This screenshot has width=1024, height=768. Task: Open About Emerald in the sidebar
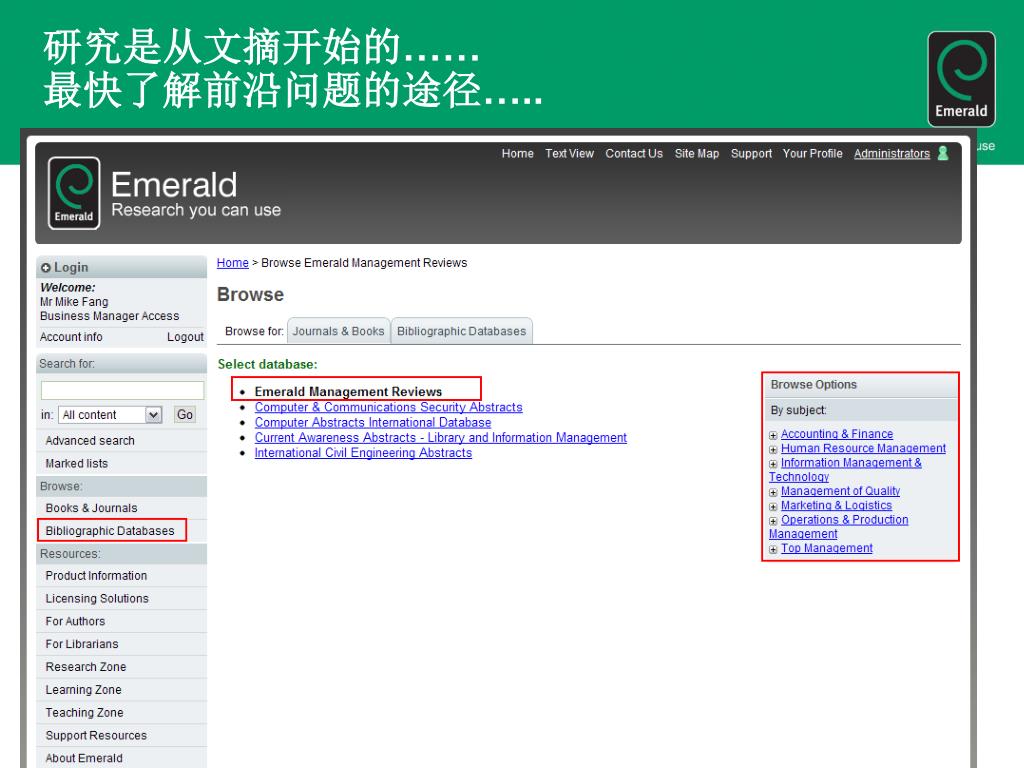pyautogui.click(x=84, y=758)
